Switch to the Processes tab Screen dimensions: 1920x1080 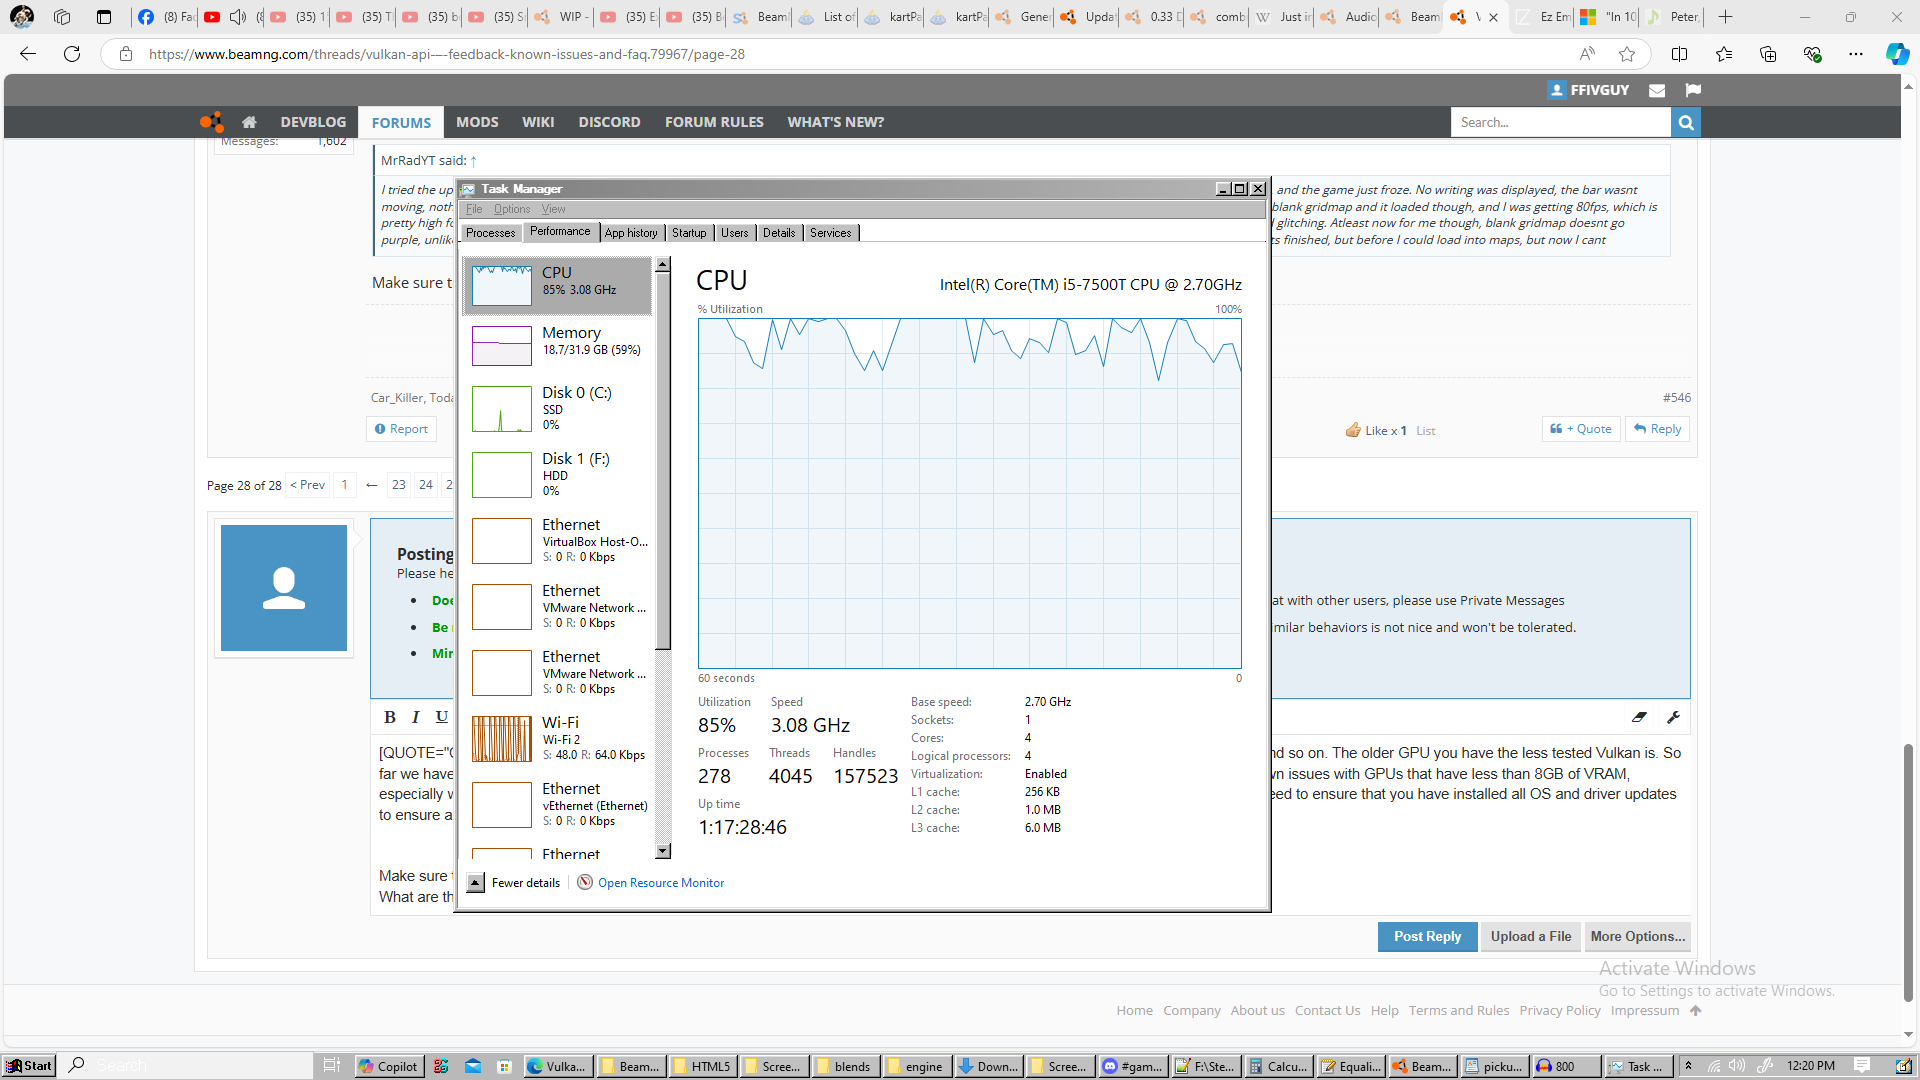[x=490, y=233]
